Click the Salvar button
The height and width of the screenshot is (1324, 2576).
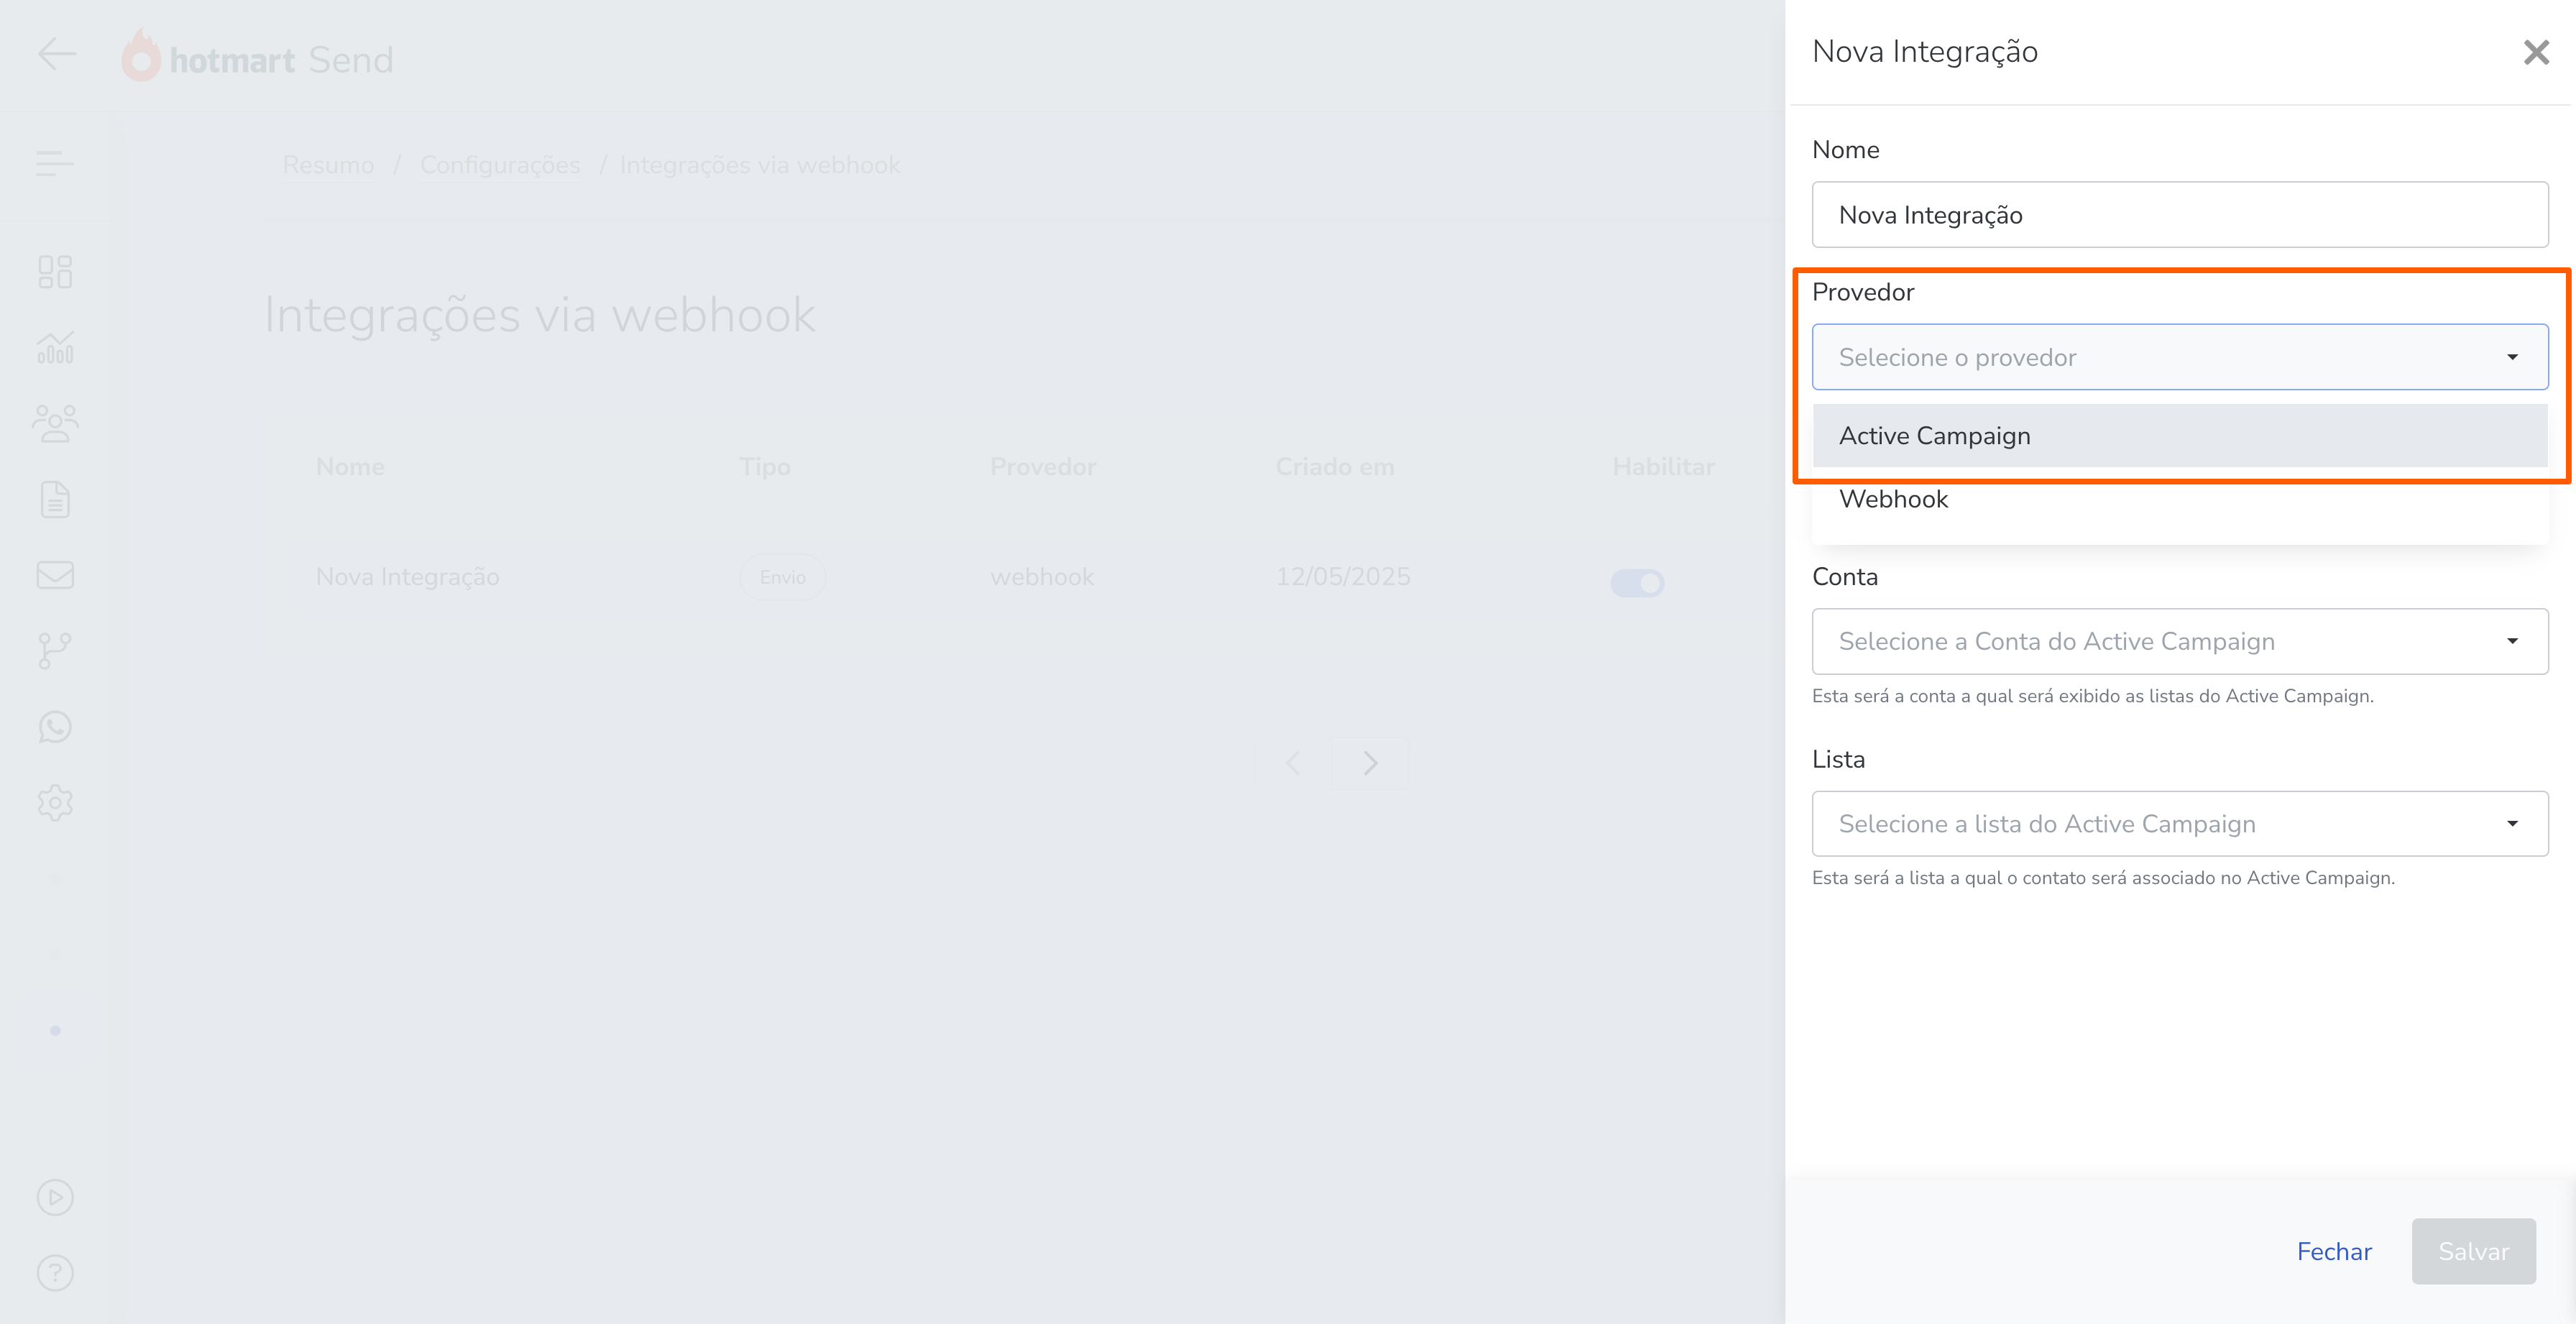coord(2473,1251)
